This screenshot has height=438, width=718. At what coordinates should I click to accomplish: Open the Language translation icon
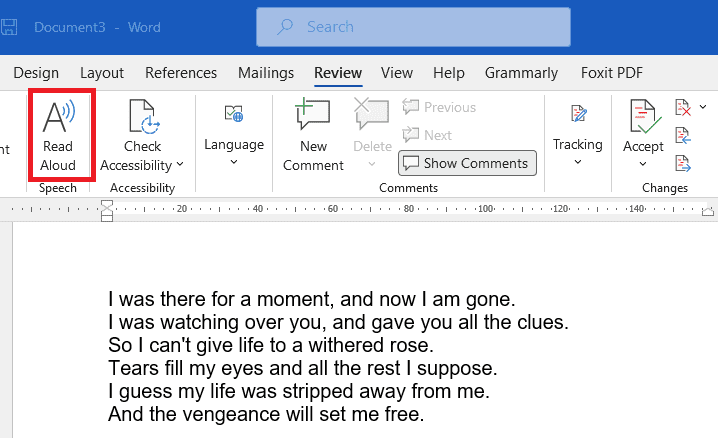click(x=234, y=114)
